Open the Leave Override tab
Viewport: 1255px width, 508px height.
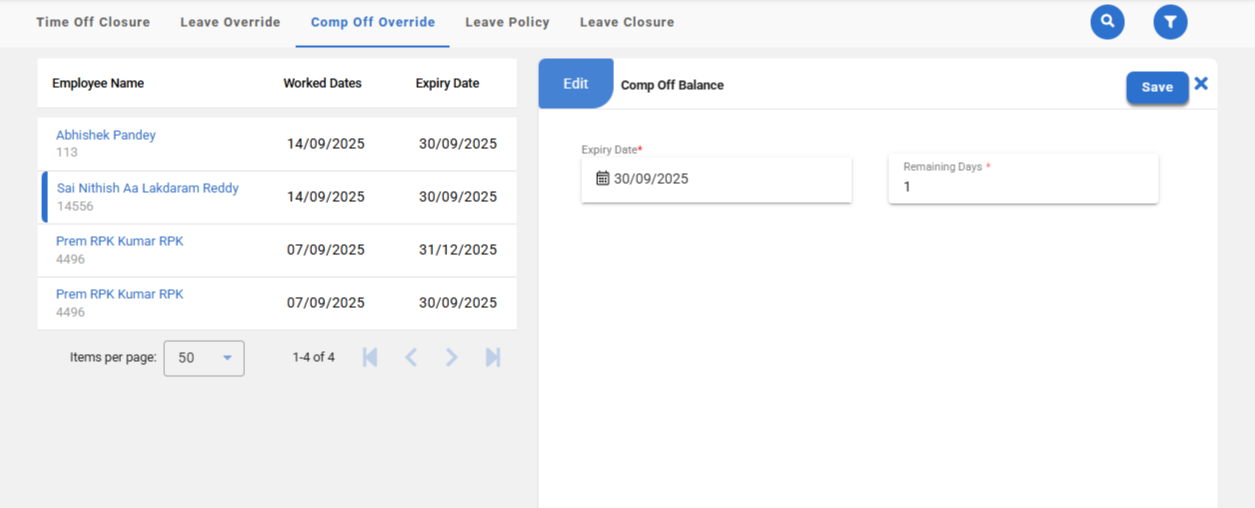coord(230,22)
